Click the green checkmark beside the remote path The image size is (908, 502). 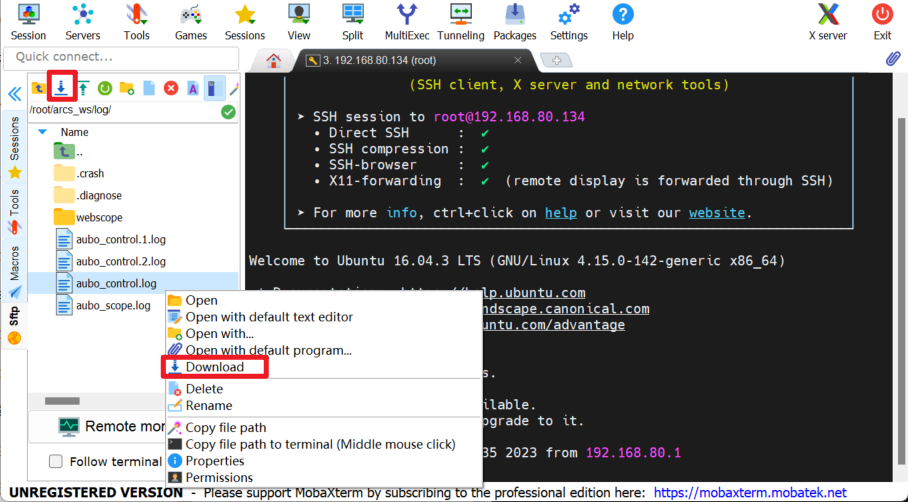coord(229,112)
